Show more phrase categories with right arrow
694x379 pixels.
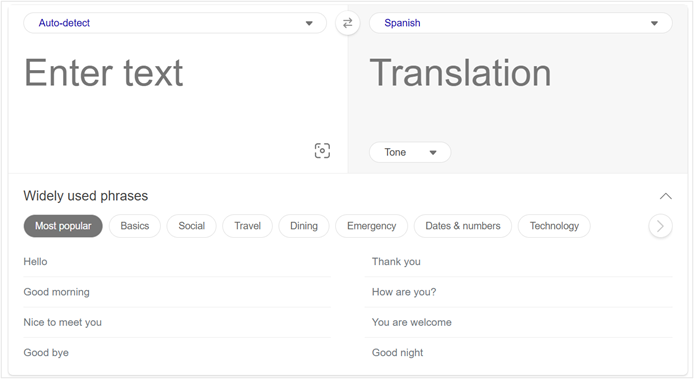pos(660,226)
